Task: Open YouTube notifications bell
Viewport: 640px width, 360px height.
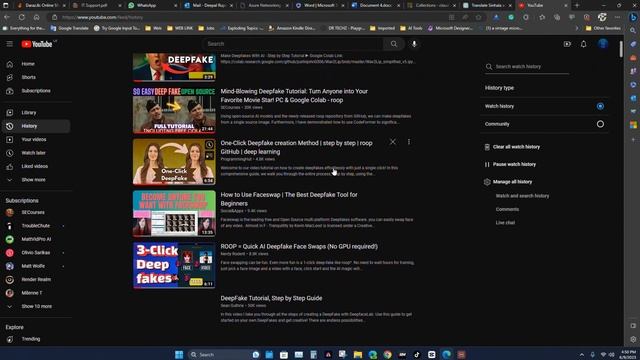Action: click(584, 44)
